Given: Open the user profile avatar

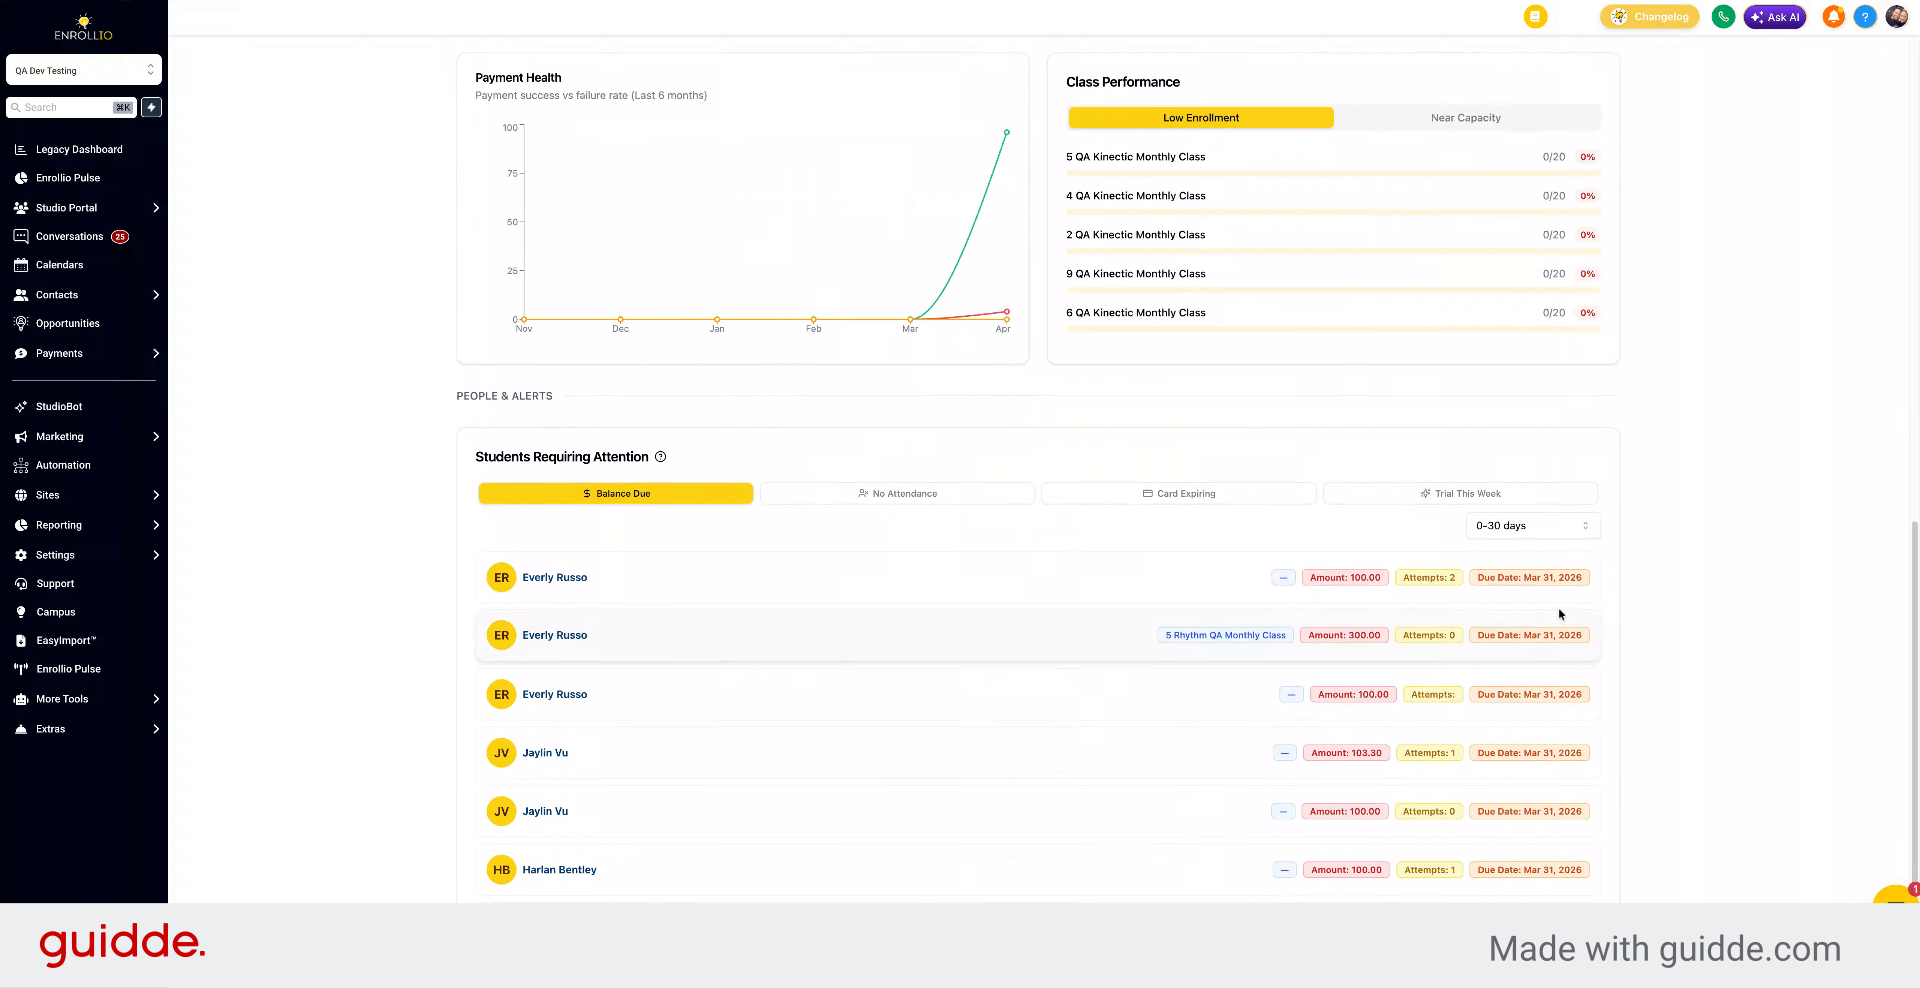Looking at the screenshot, I should coord(1896,16).
